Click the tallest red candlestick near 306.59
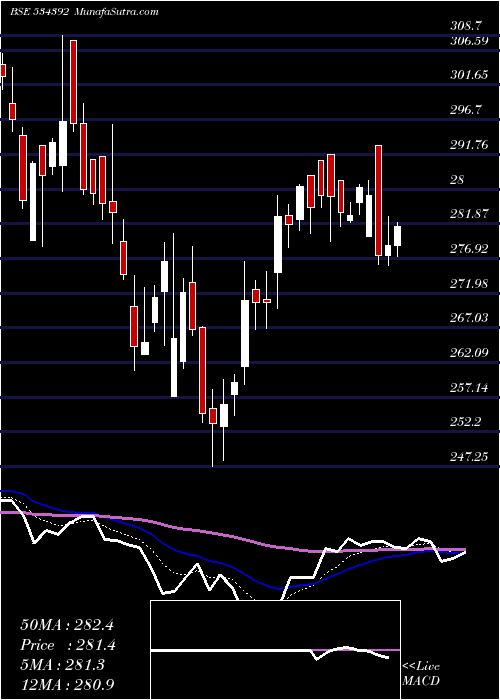This screenshot has height=700, width=500. (x=73, y=82)
